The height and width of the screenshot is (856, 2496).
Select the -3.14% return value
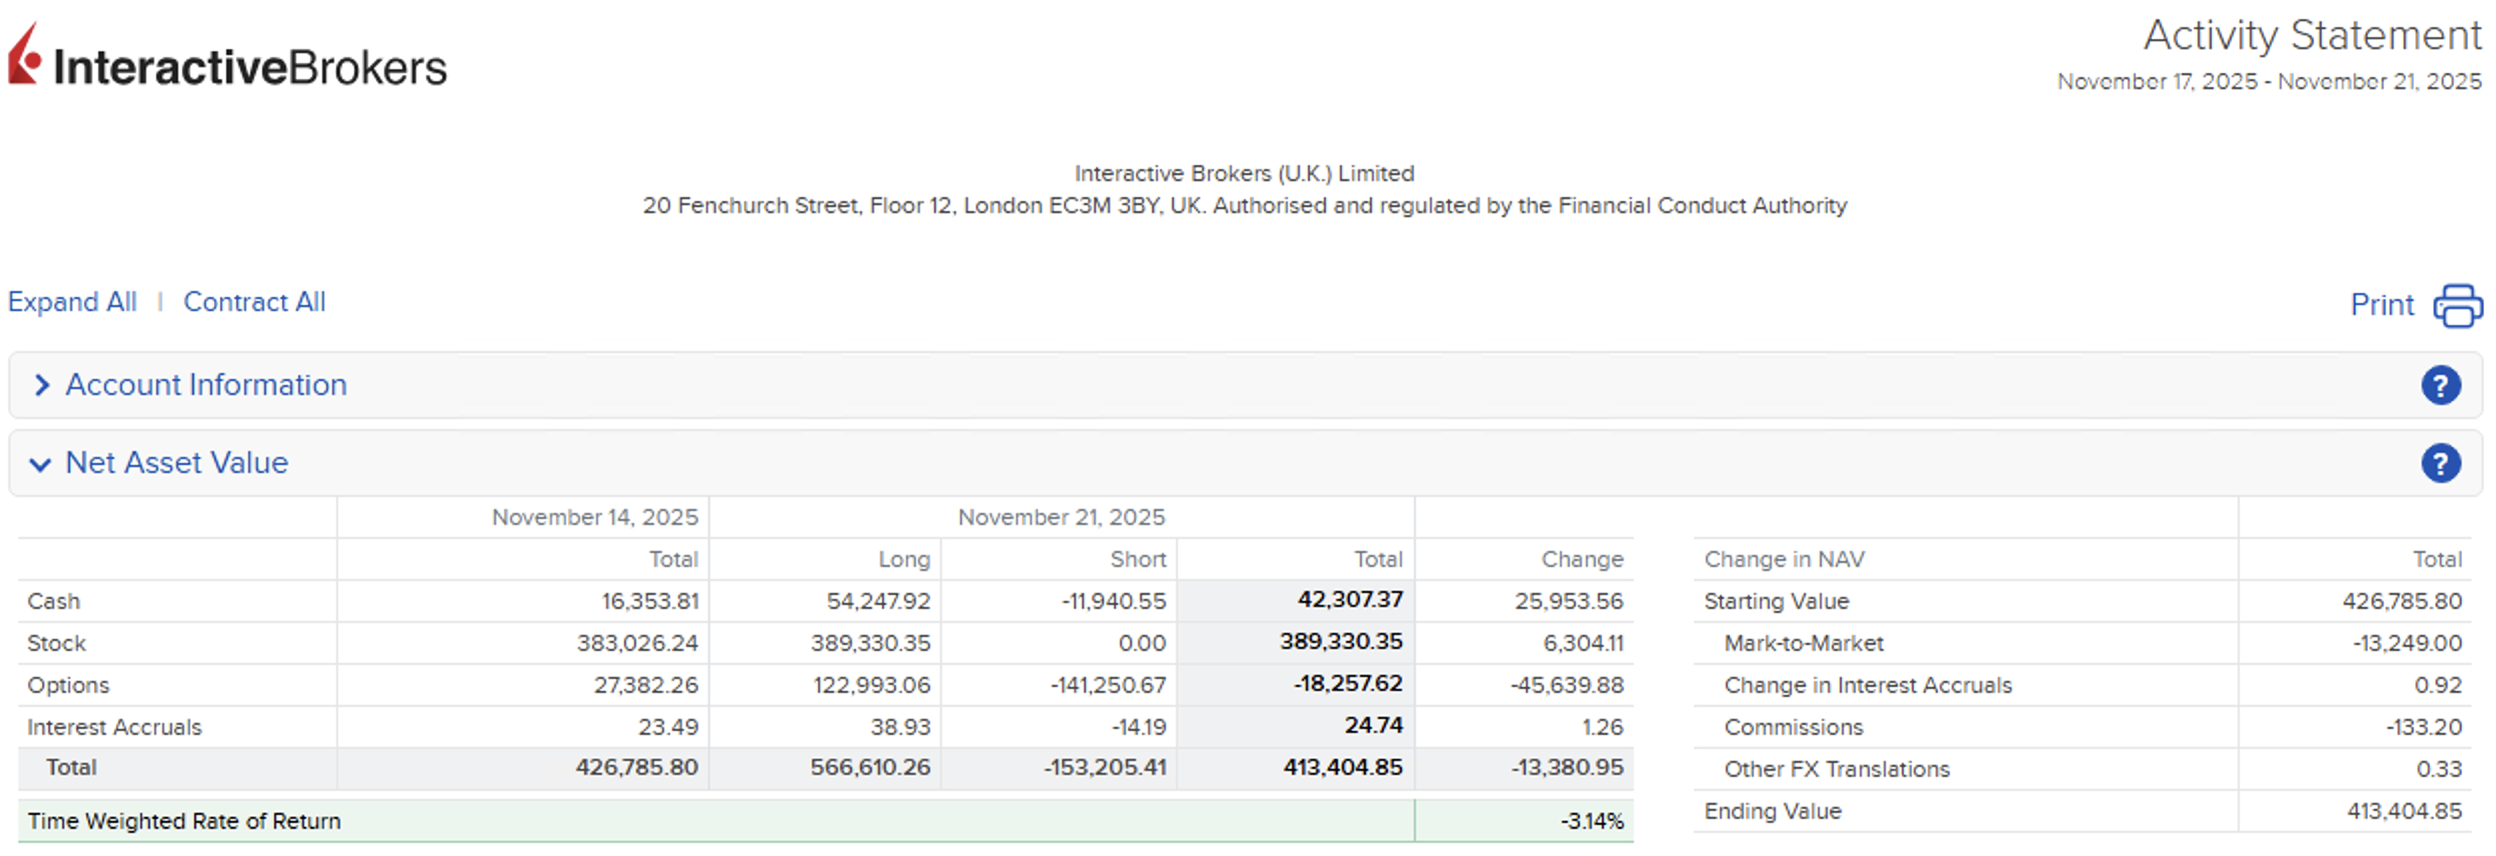[1591, 822]
